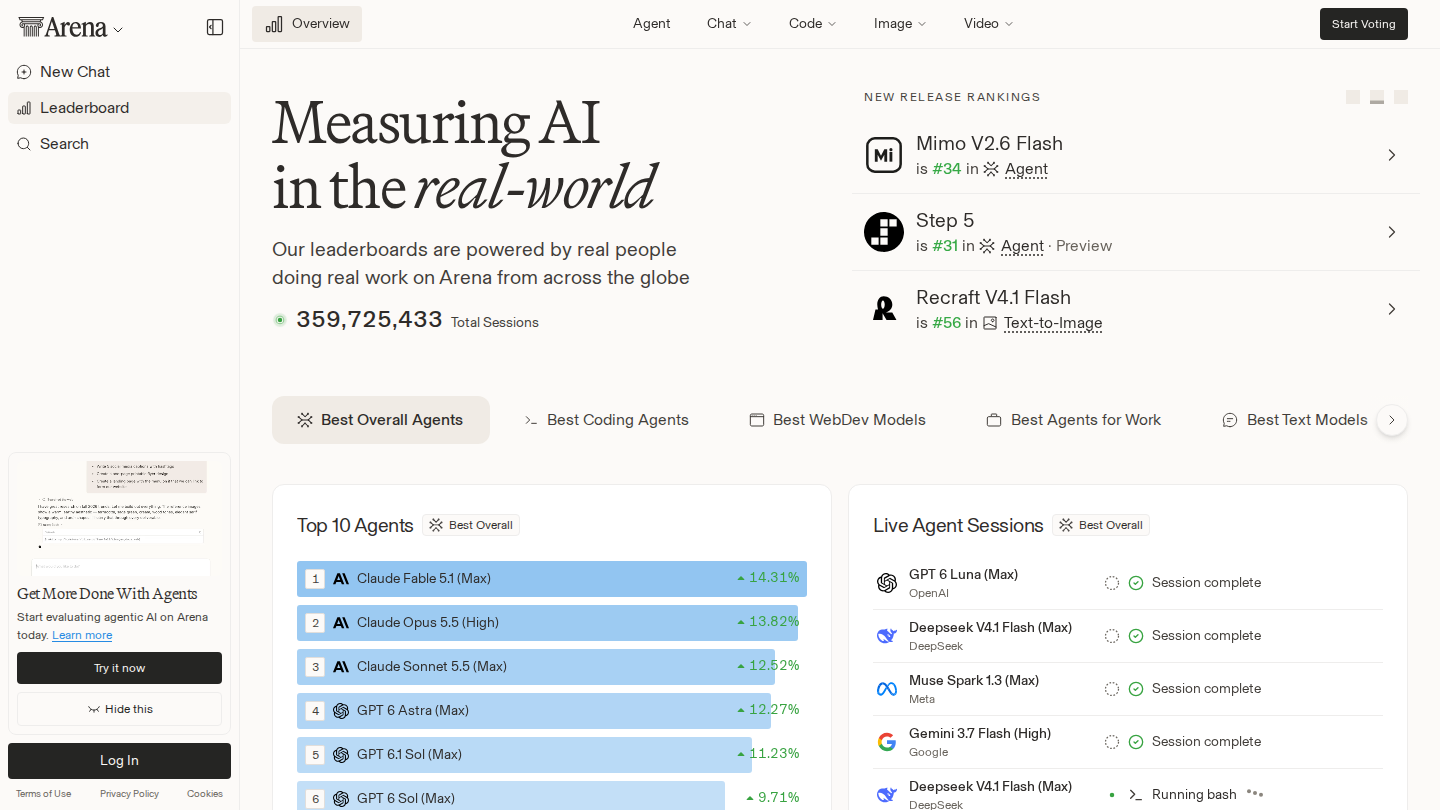This screenshot has width=1440, height=810.
Task: Click the agent preview thumbnail in promo card
Action: [119, 517]
